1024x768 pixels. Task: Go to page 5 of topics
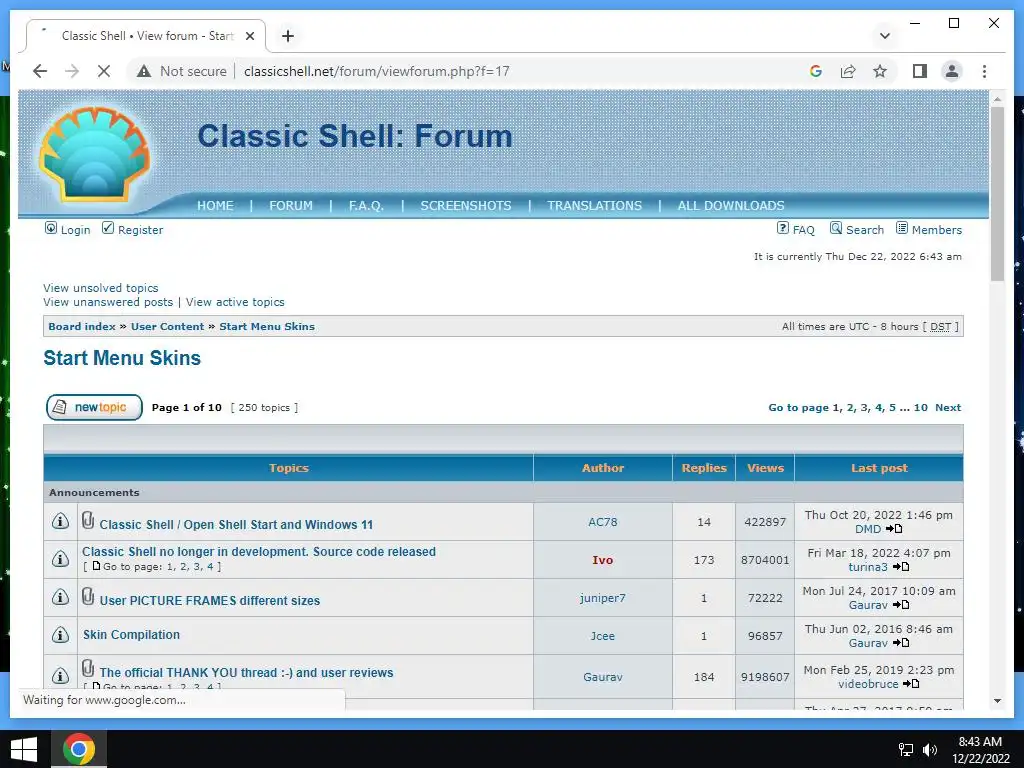click(892, 408)
